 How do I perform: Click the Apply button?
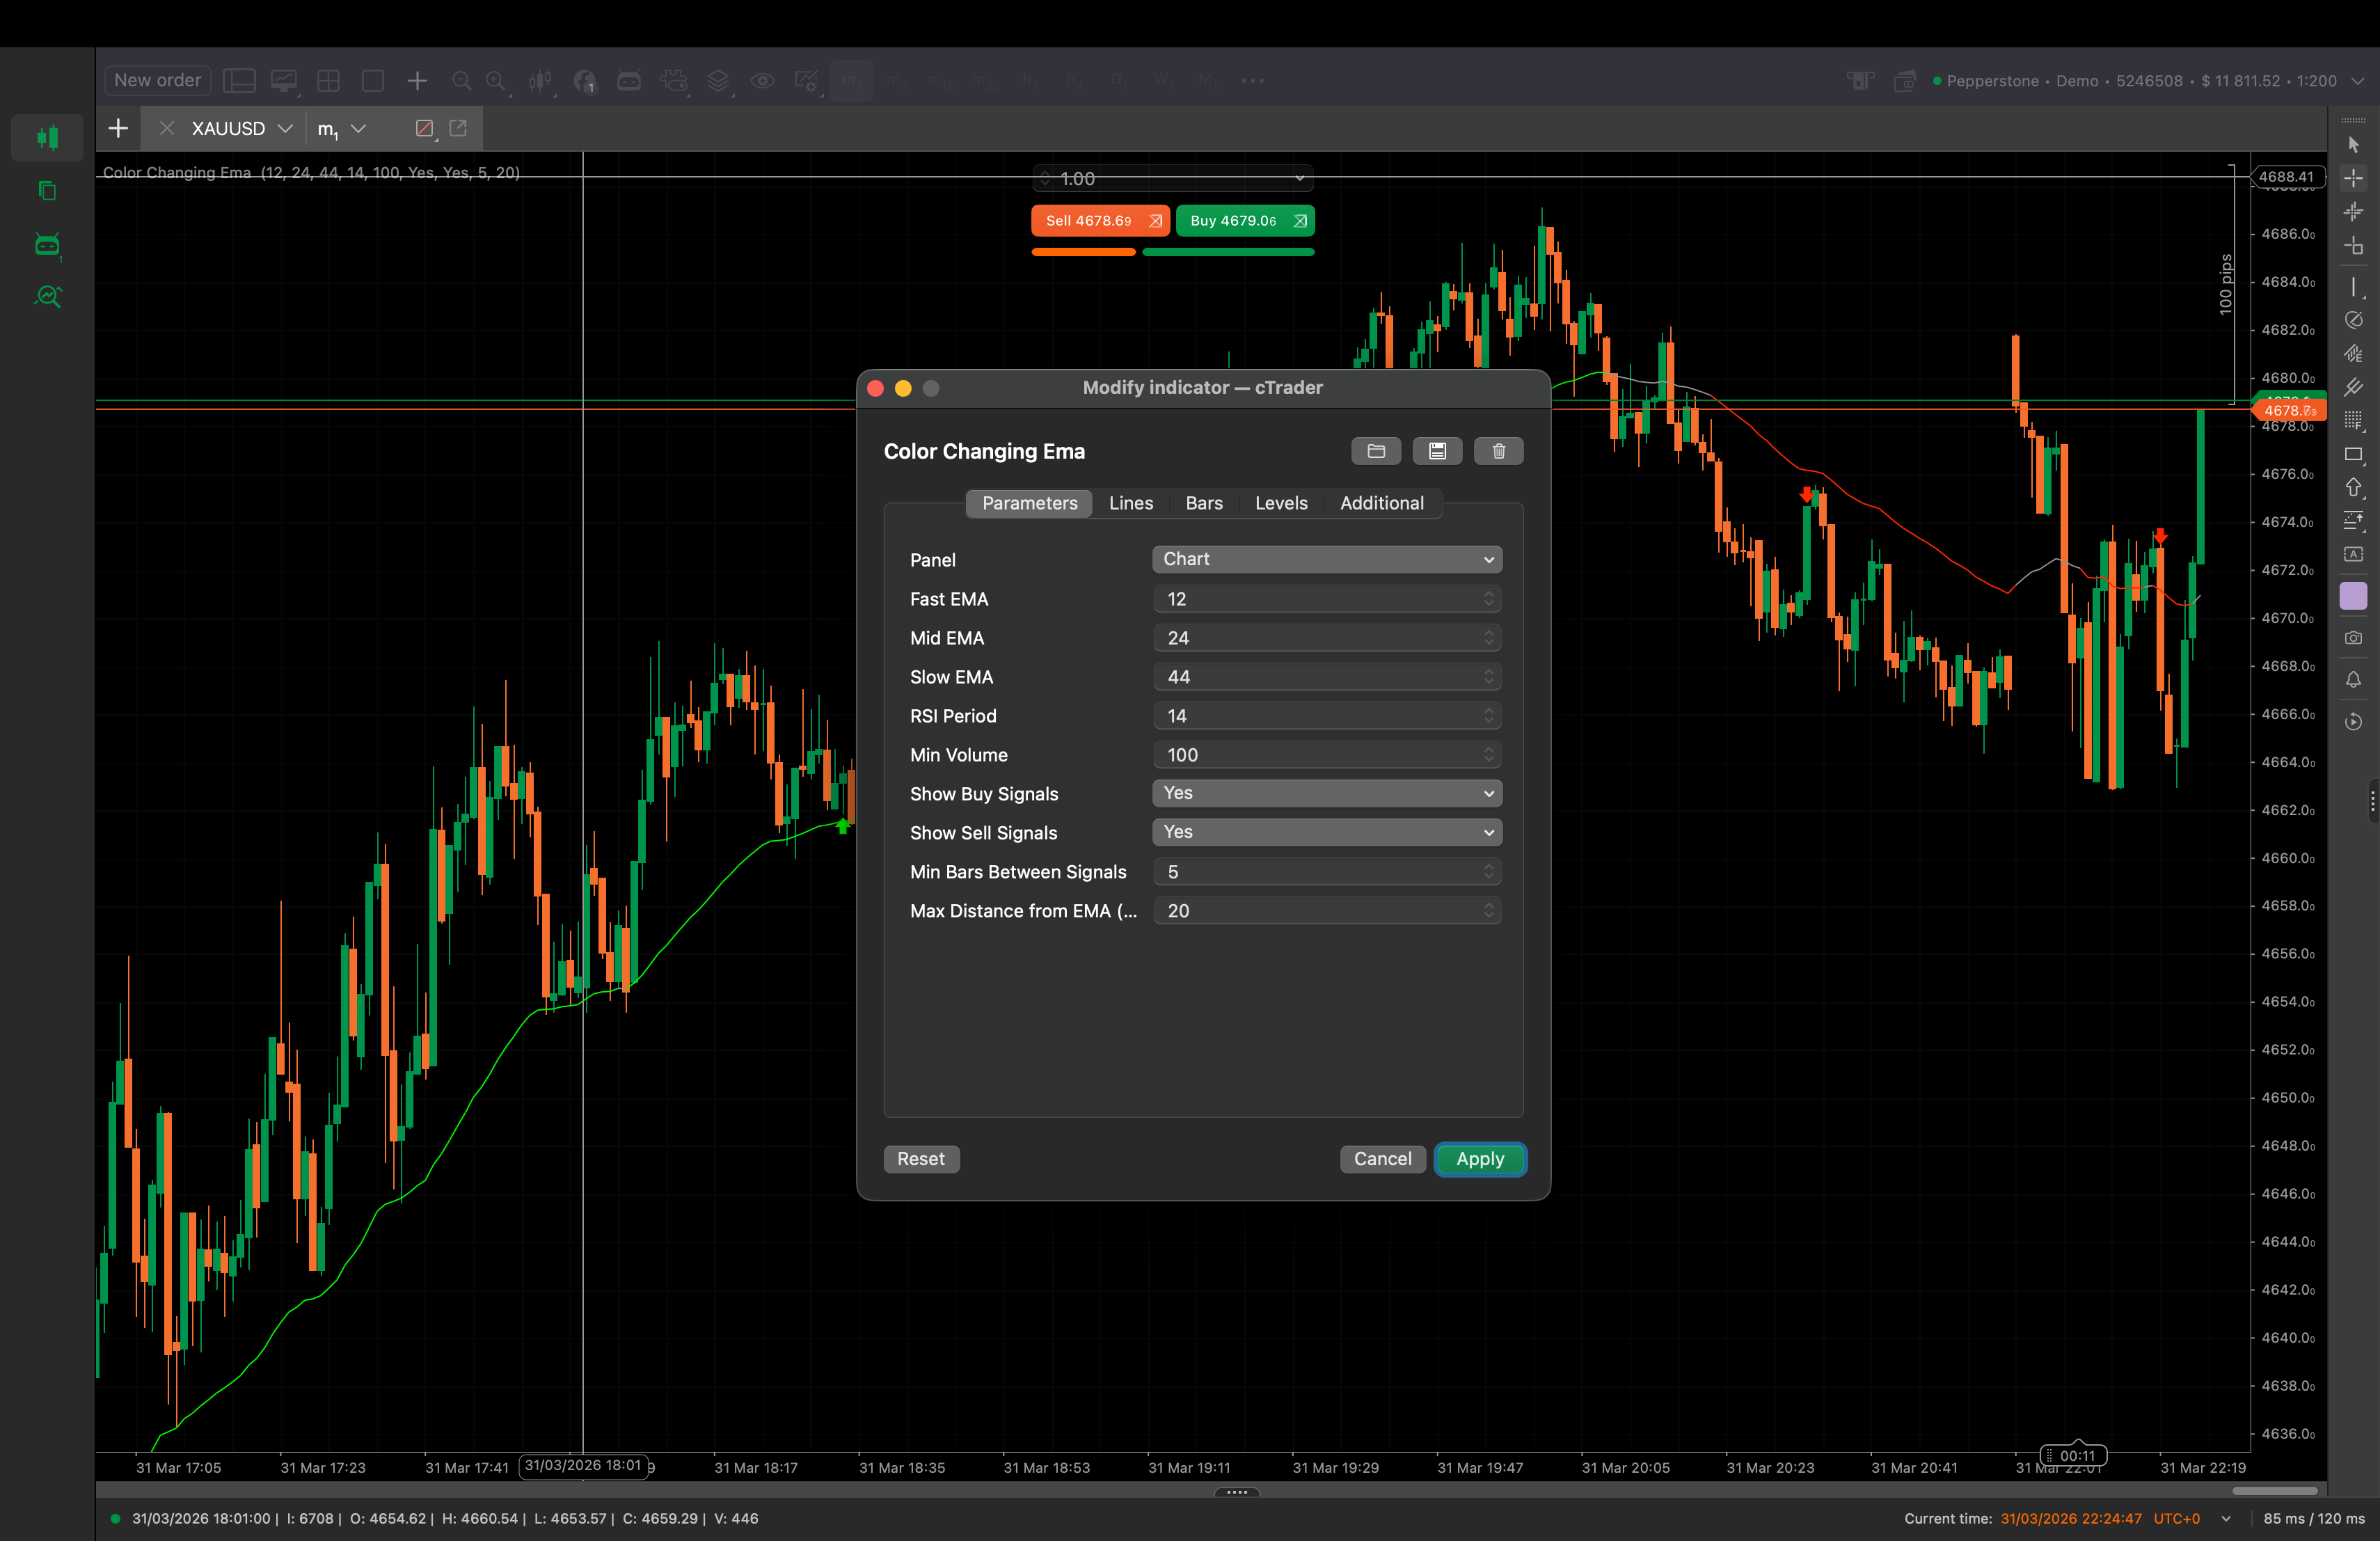(x=1479, y=1159)
